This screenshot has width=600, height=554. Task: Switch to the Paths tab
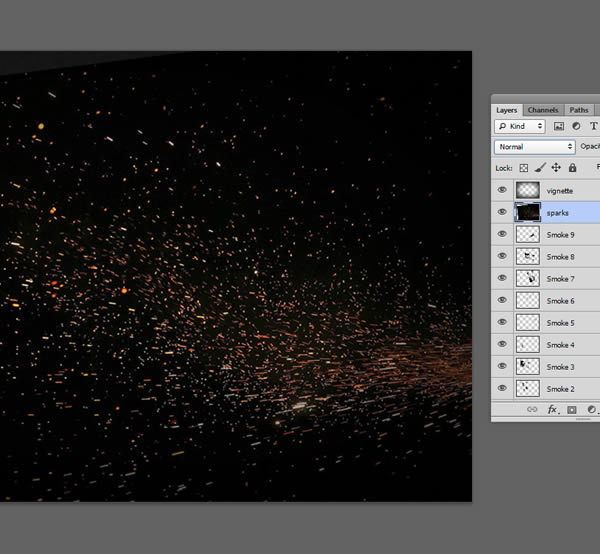point(579,110)
